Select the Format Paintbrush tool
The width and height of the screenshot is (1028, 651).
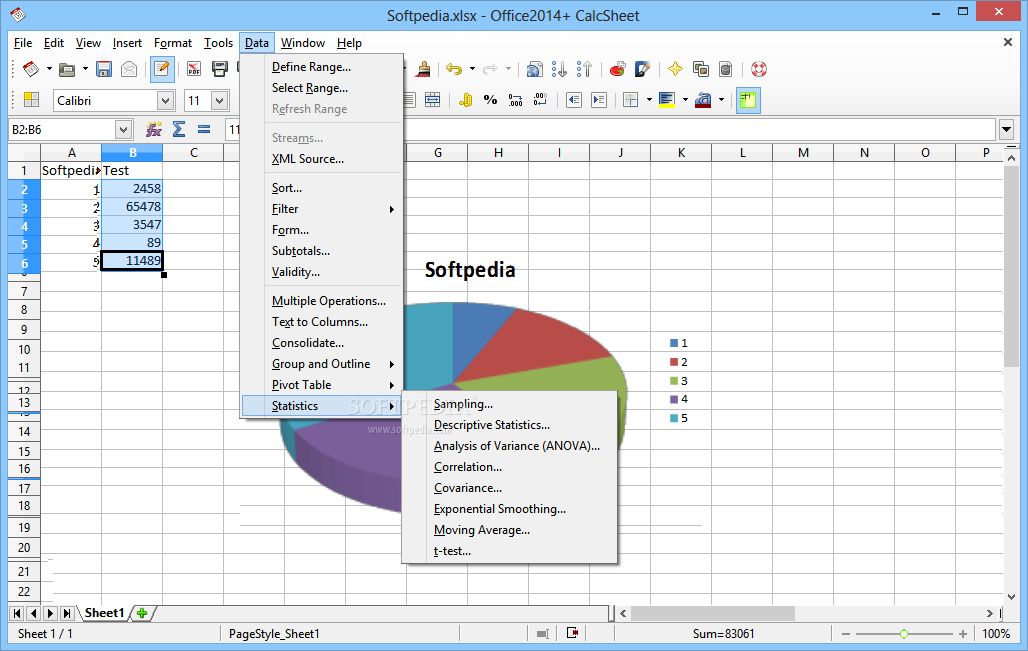[x=424, y=69]
